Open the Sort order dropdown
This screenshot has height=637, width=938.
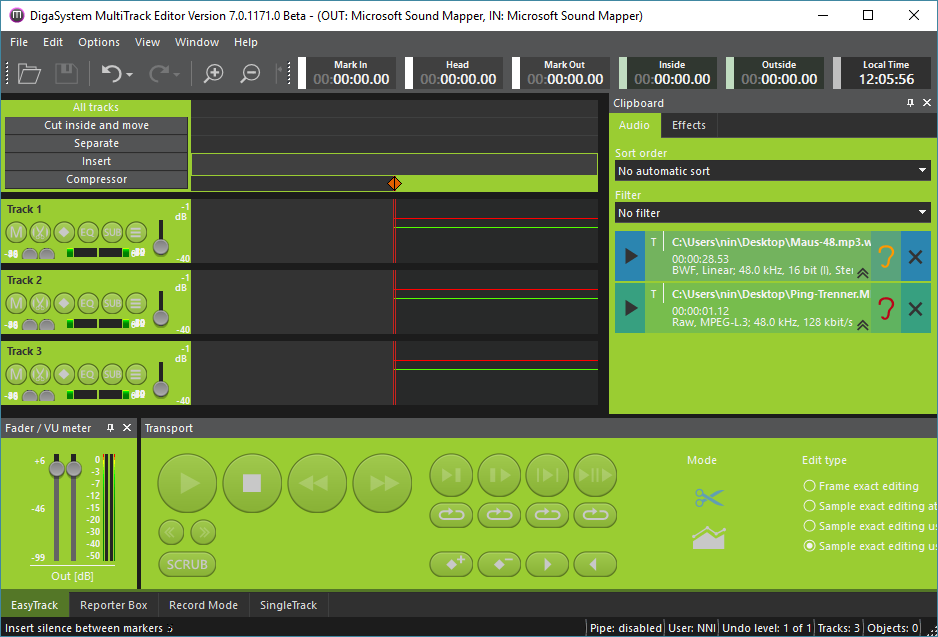[772, 171]
